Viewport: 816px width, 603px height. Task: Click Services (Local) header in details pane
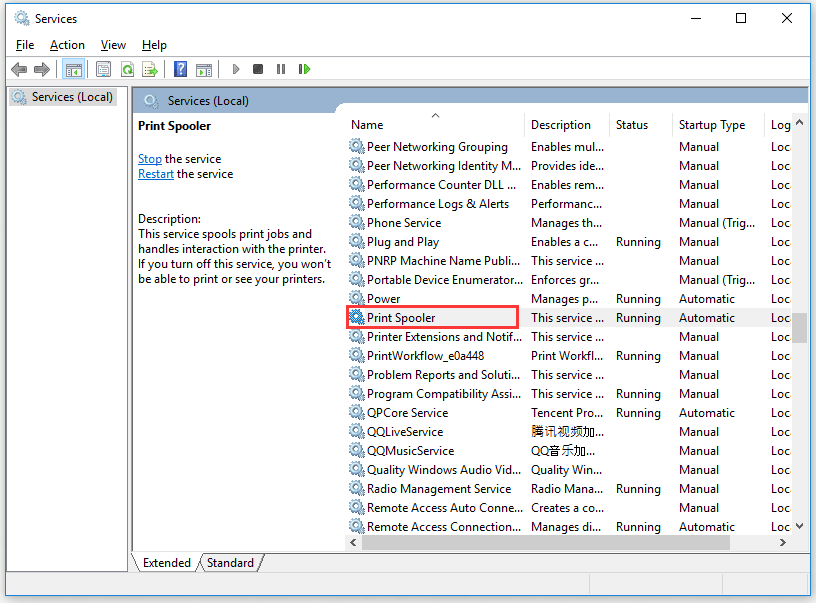click(x=208, y=101)
